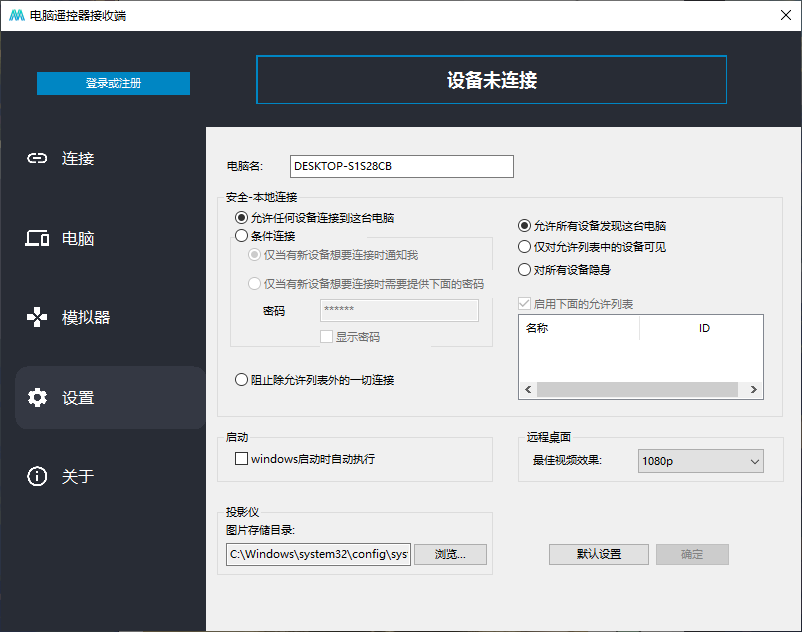Open the gamepad icon beside 模拟器

click(37, 317)
